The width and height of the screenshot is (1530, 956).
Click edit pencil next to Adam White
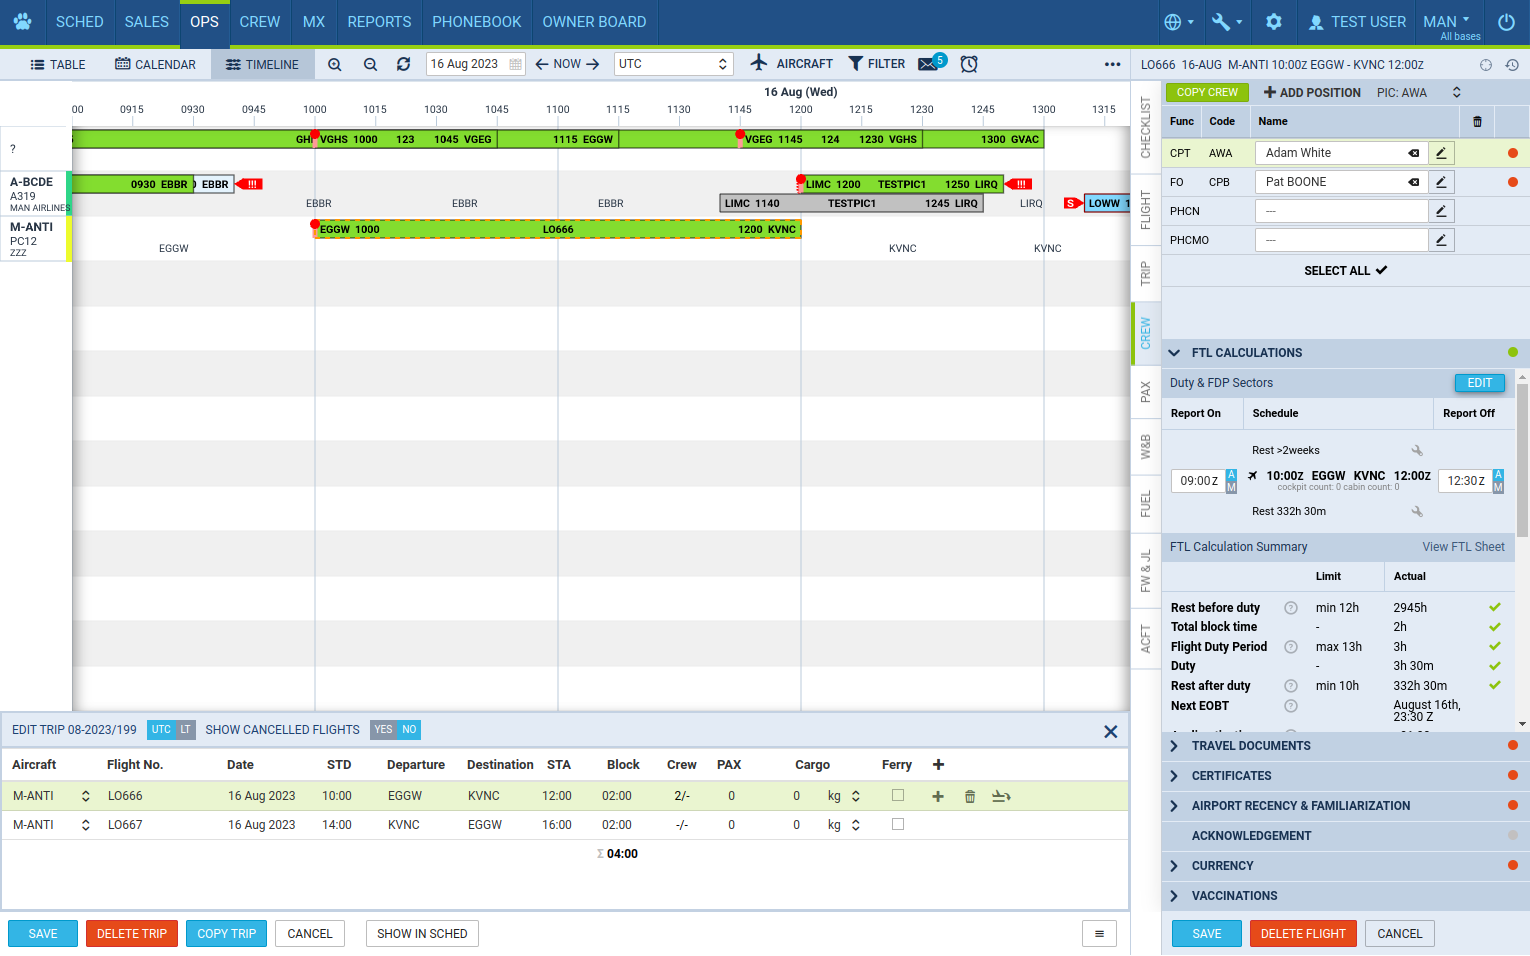pyautogui.click(x=1441, y=153)
